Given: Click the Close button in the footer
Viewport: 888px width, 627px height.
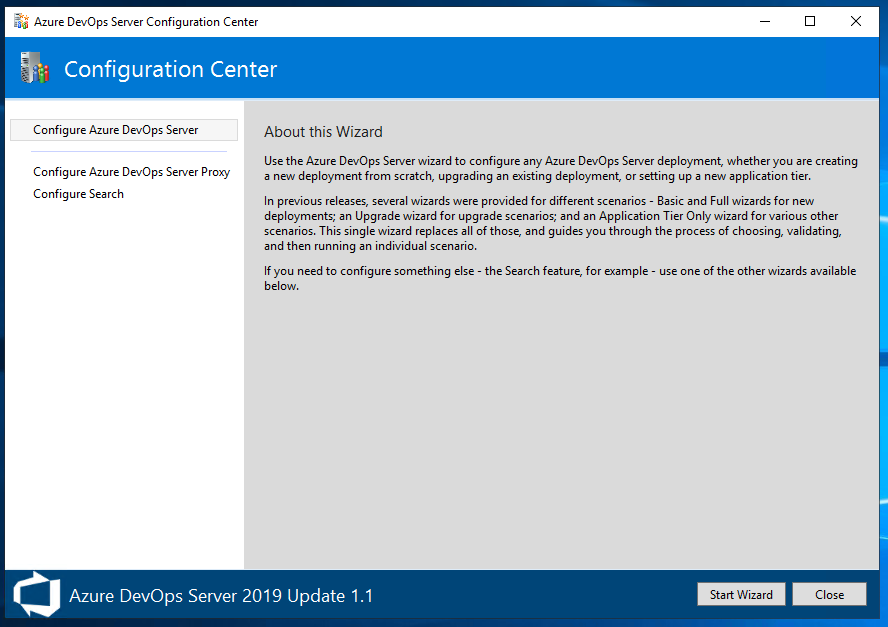Looking at the screenshot, I should coord(829,594).
